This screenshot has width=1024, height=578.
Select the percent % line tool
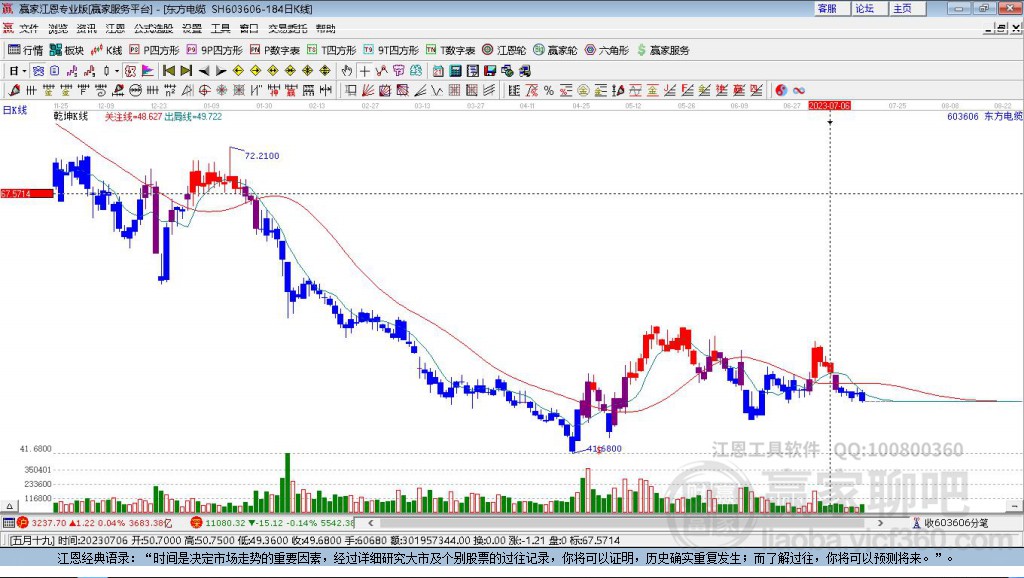tap(549, 91)
